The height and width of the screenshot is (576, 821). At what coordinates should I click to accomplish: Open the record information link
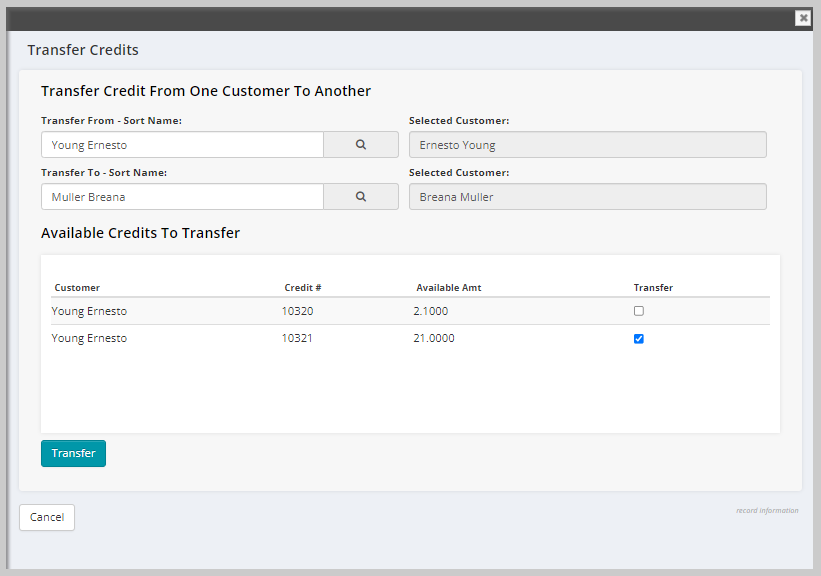pos(767,511)
